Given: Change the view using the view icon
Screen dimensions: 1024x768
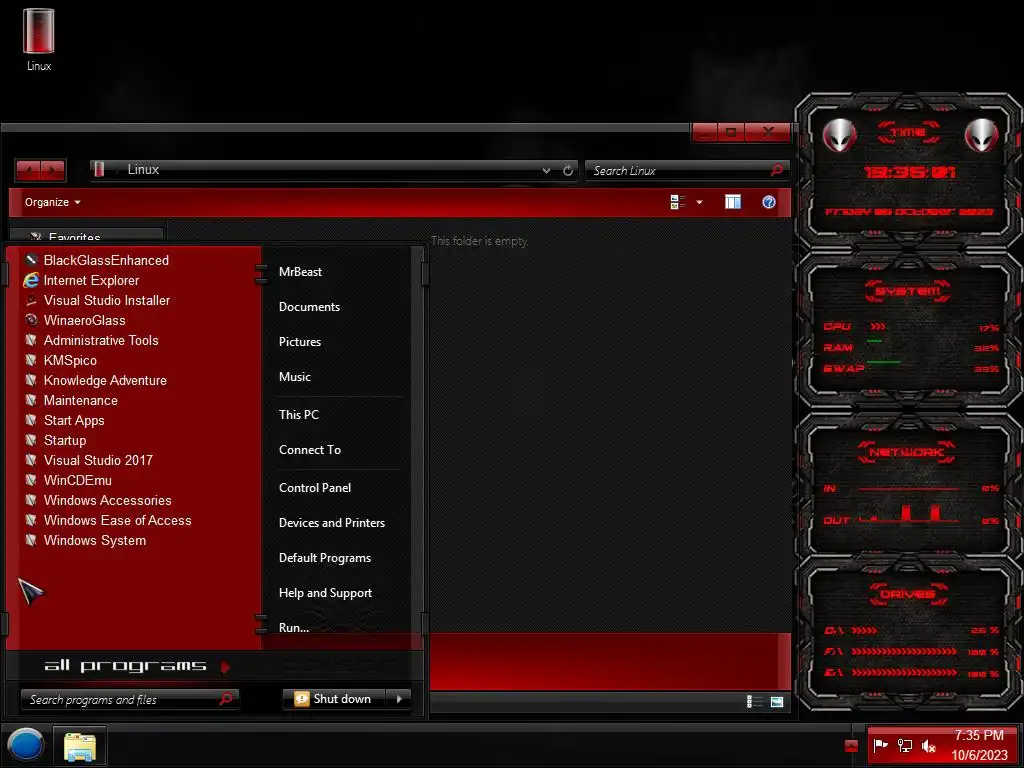Looking at the screenshot, I should point(678,202).
